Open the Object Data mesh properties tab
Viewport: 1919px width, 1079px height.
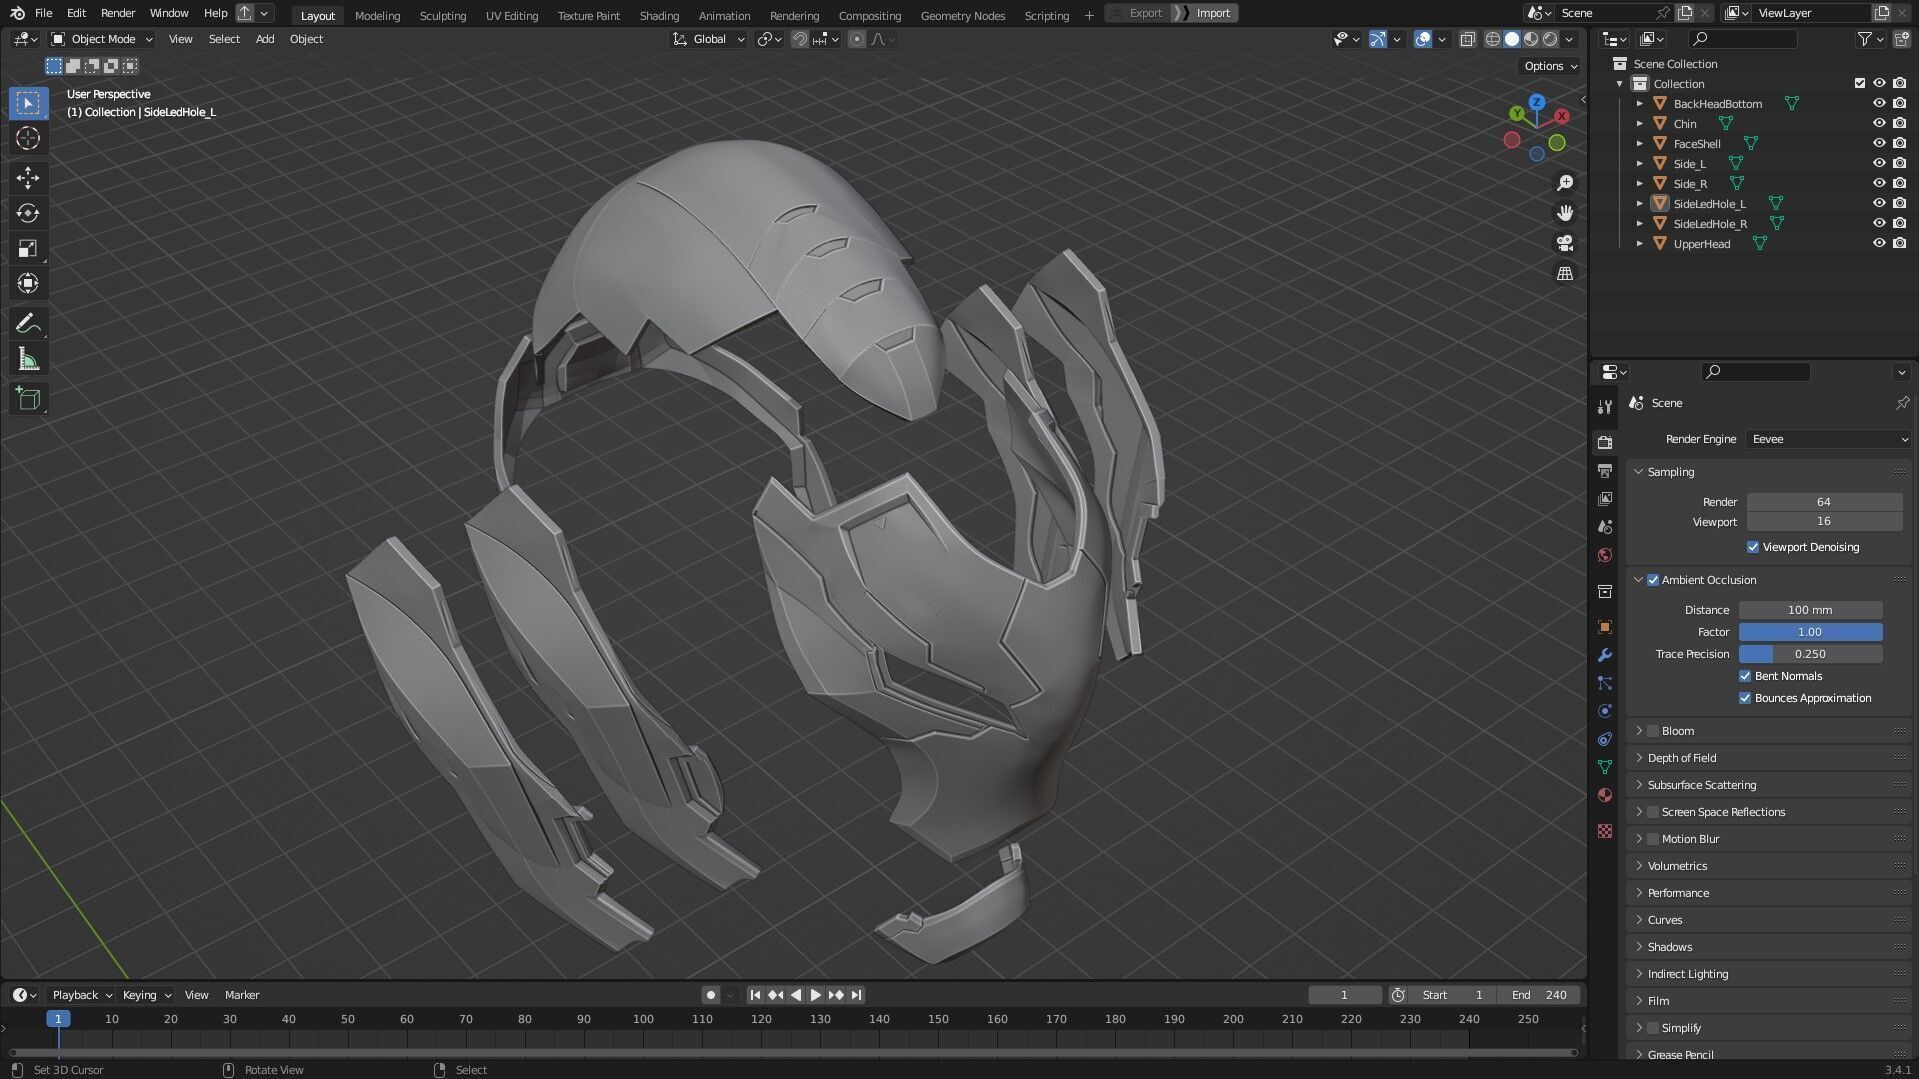tap(1605, 767)
